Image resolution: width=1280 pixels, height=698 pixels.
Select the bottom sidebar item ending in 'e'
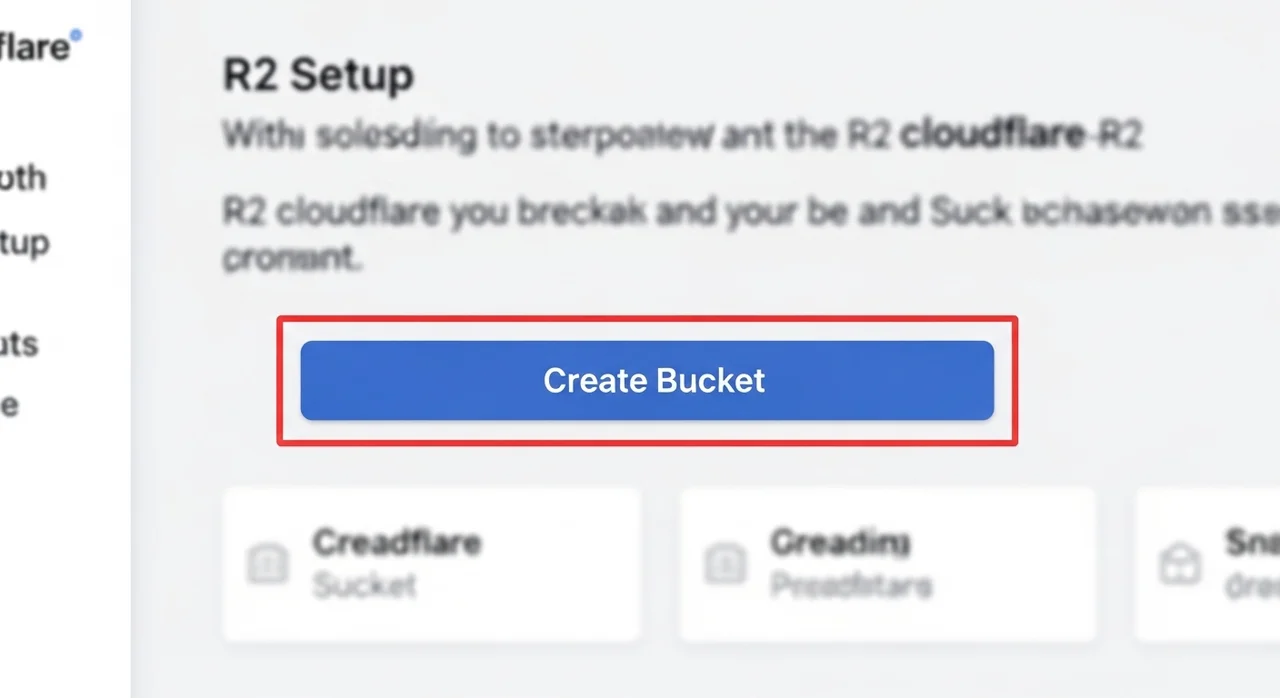tap(10, 404)
